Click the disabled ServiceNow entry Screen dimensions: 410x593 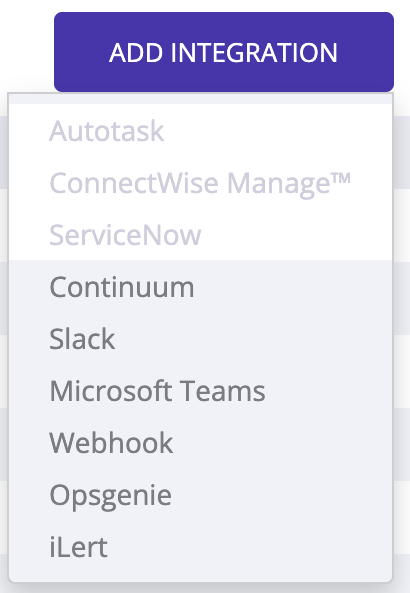pyautogui.click(x=200, y=235)
